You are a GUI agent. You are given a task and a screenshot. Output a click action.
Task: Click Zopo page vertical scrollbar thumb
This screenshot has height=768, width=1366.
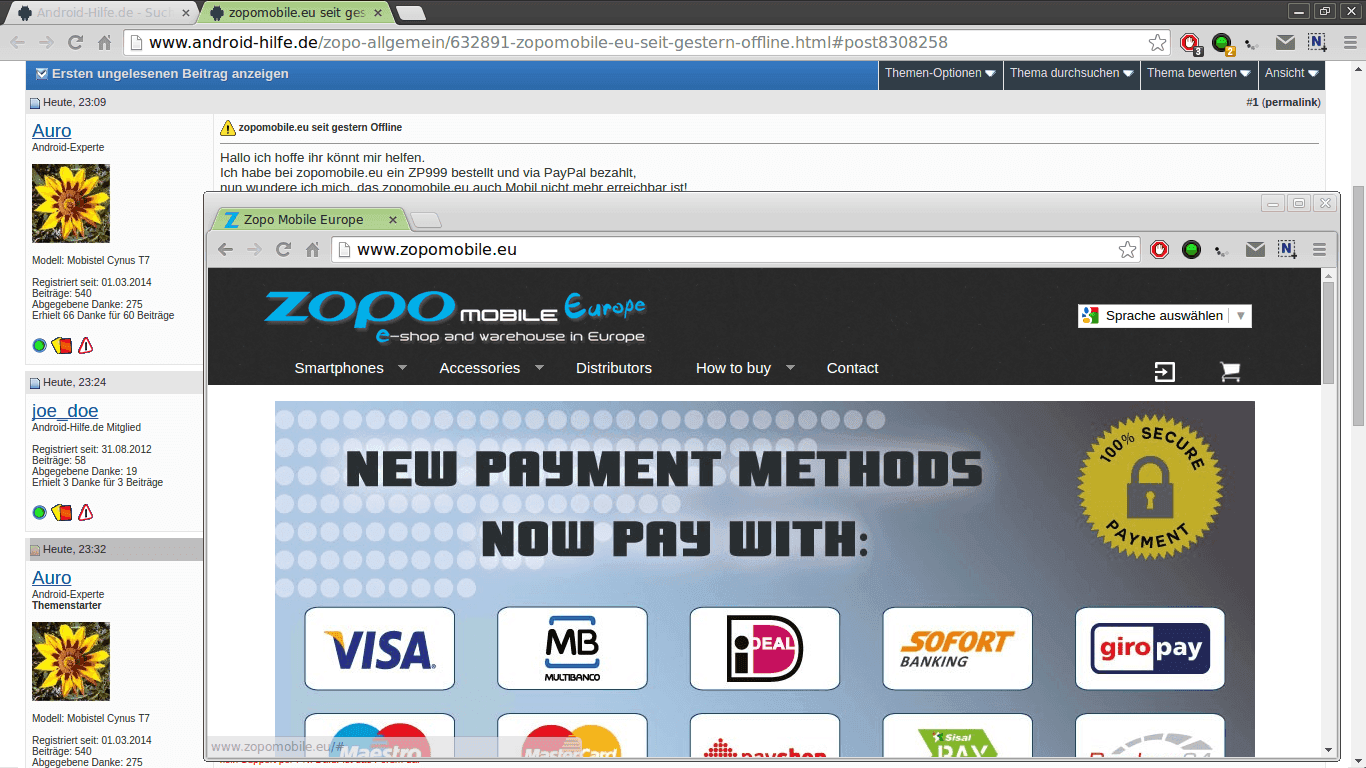tap(1329, 333)
